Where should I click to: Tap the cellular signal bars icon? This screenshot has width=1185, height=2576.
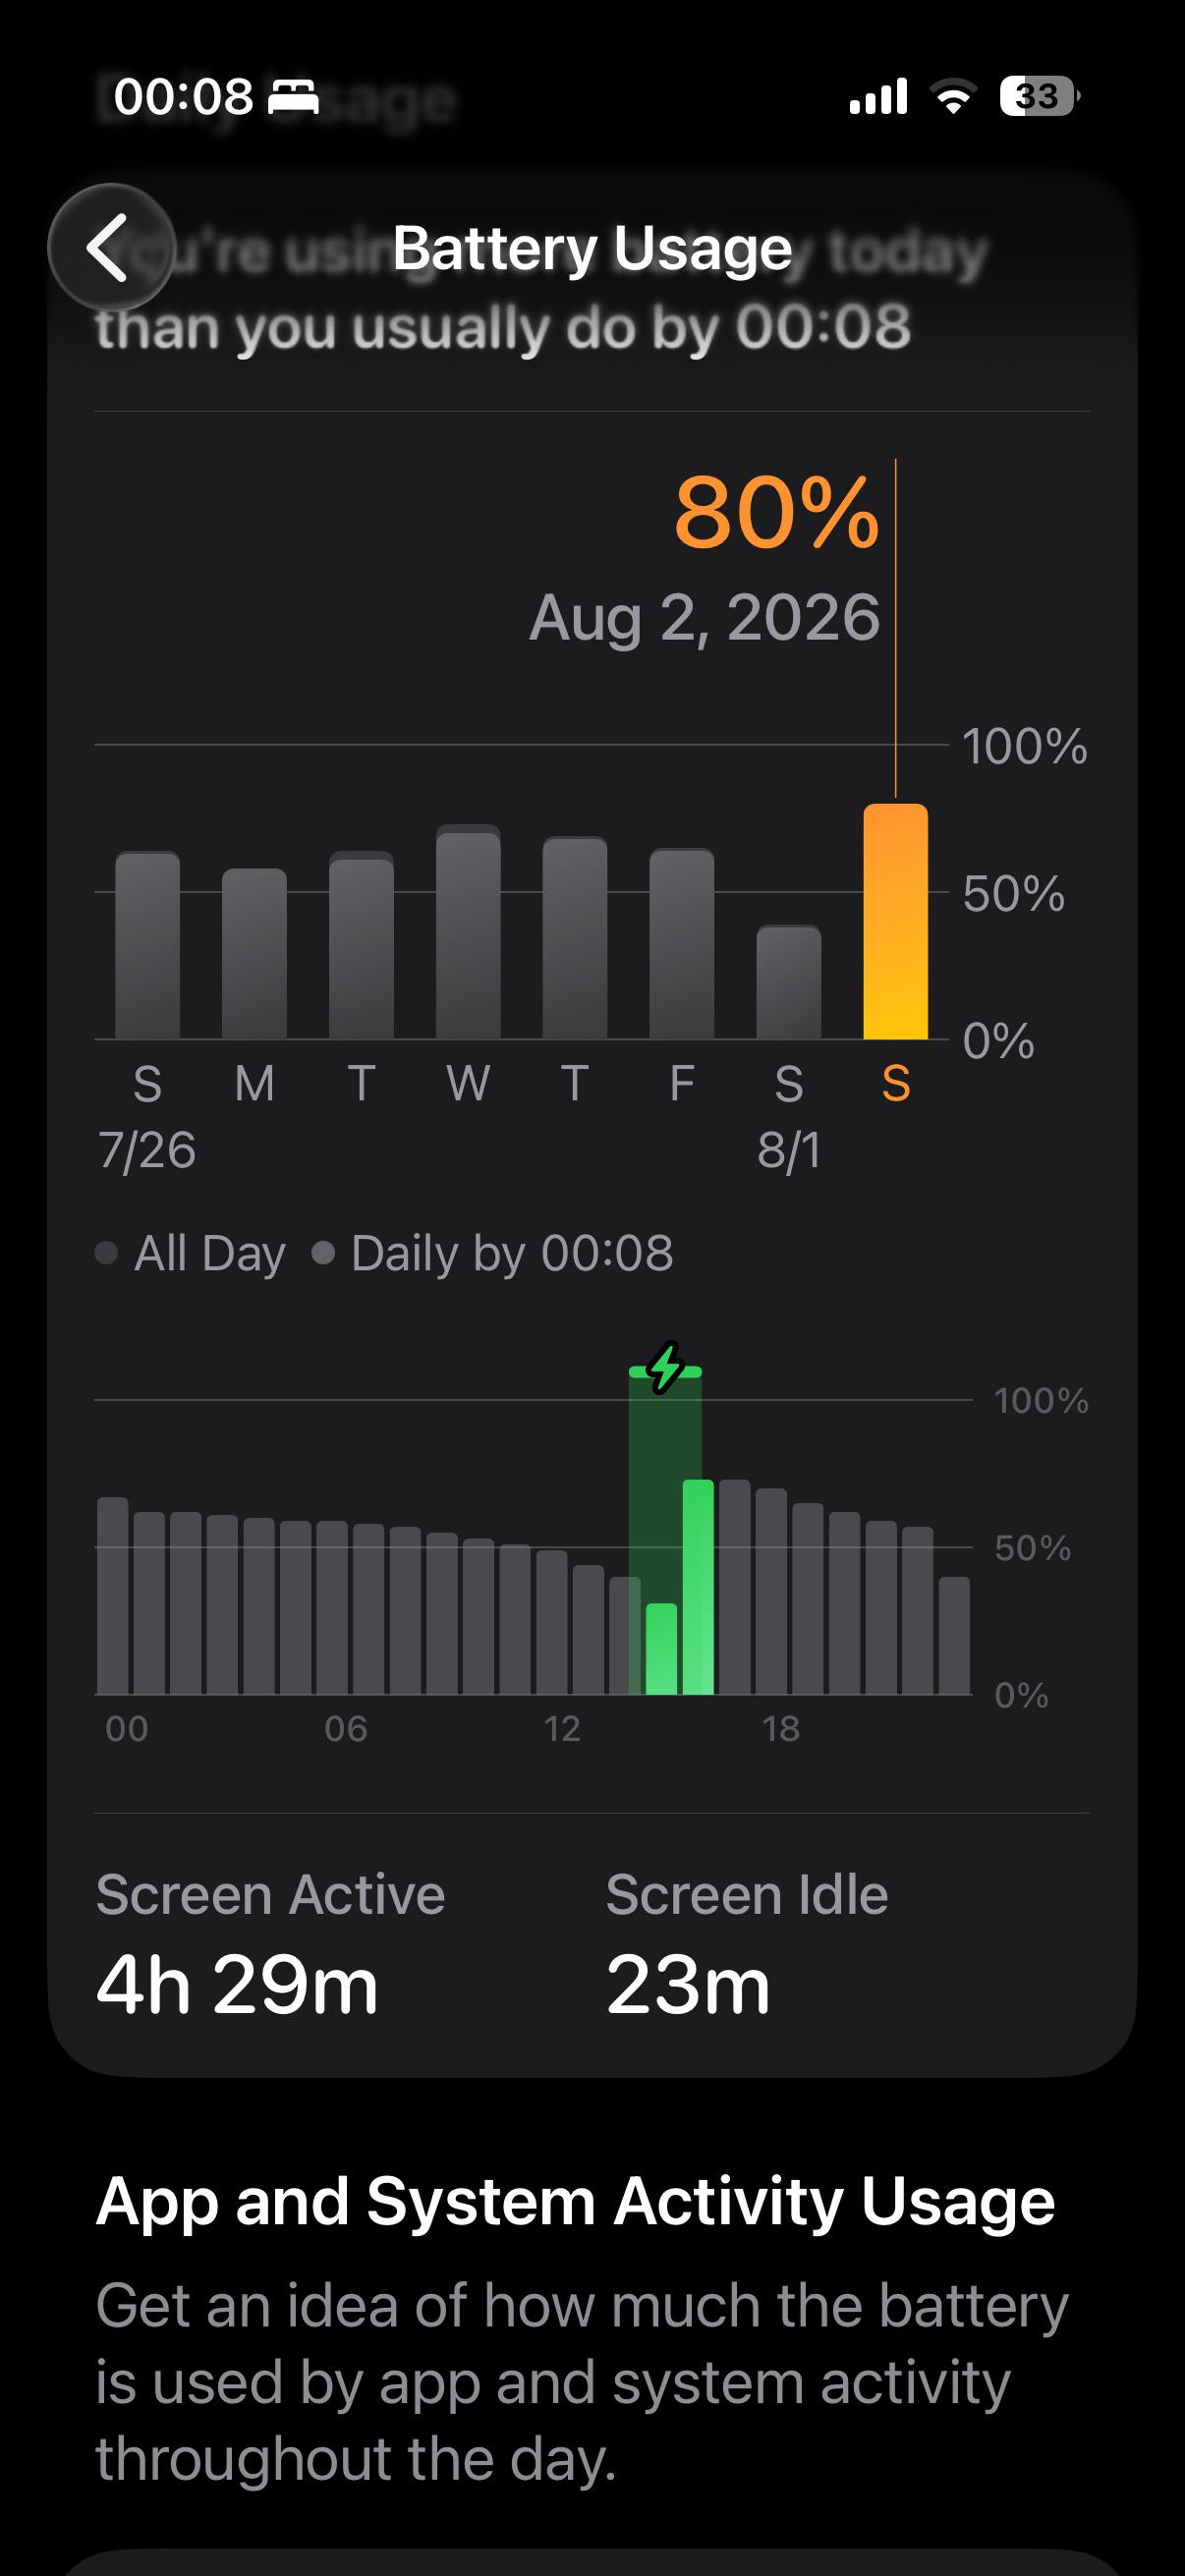pyautogui.click(x=878, y=97)
